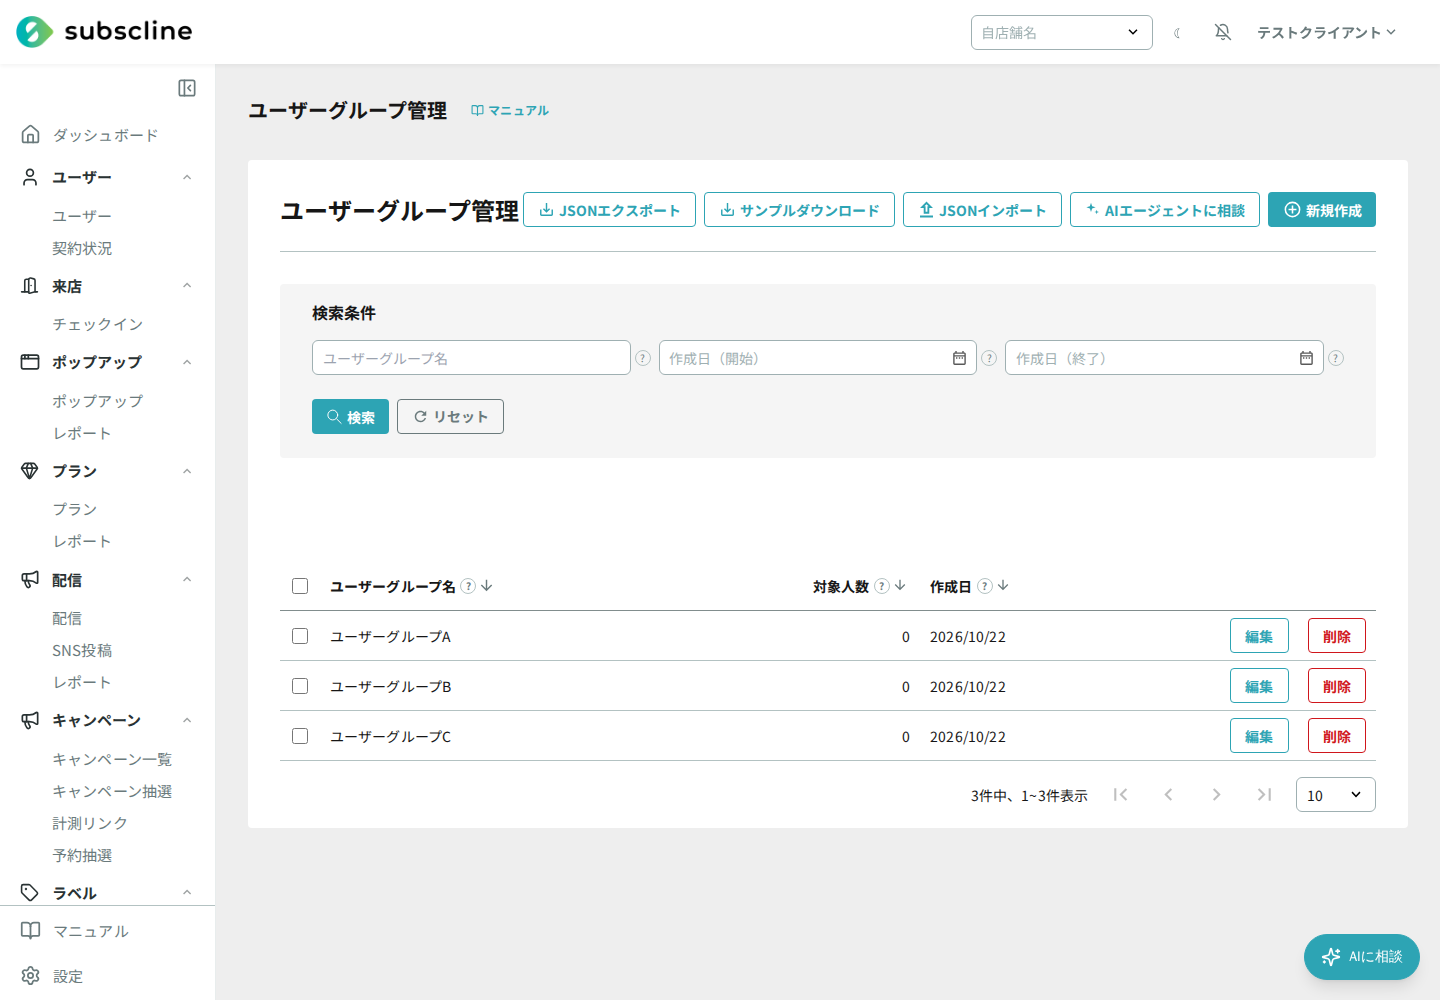This screenshot has height=1000, width=1440.
Task: Collapse the キャンペーン sidebar section
Action: (x=187, y=720)
